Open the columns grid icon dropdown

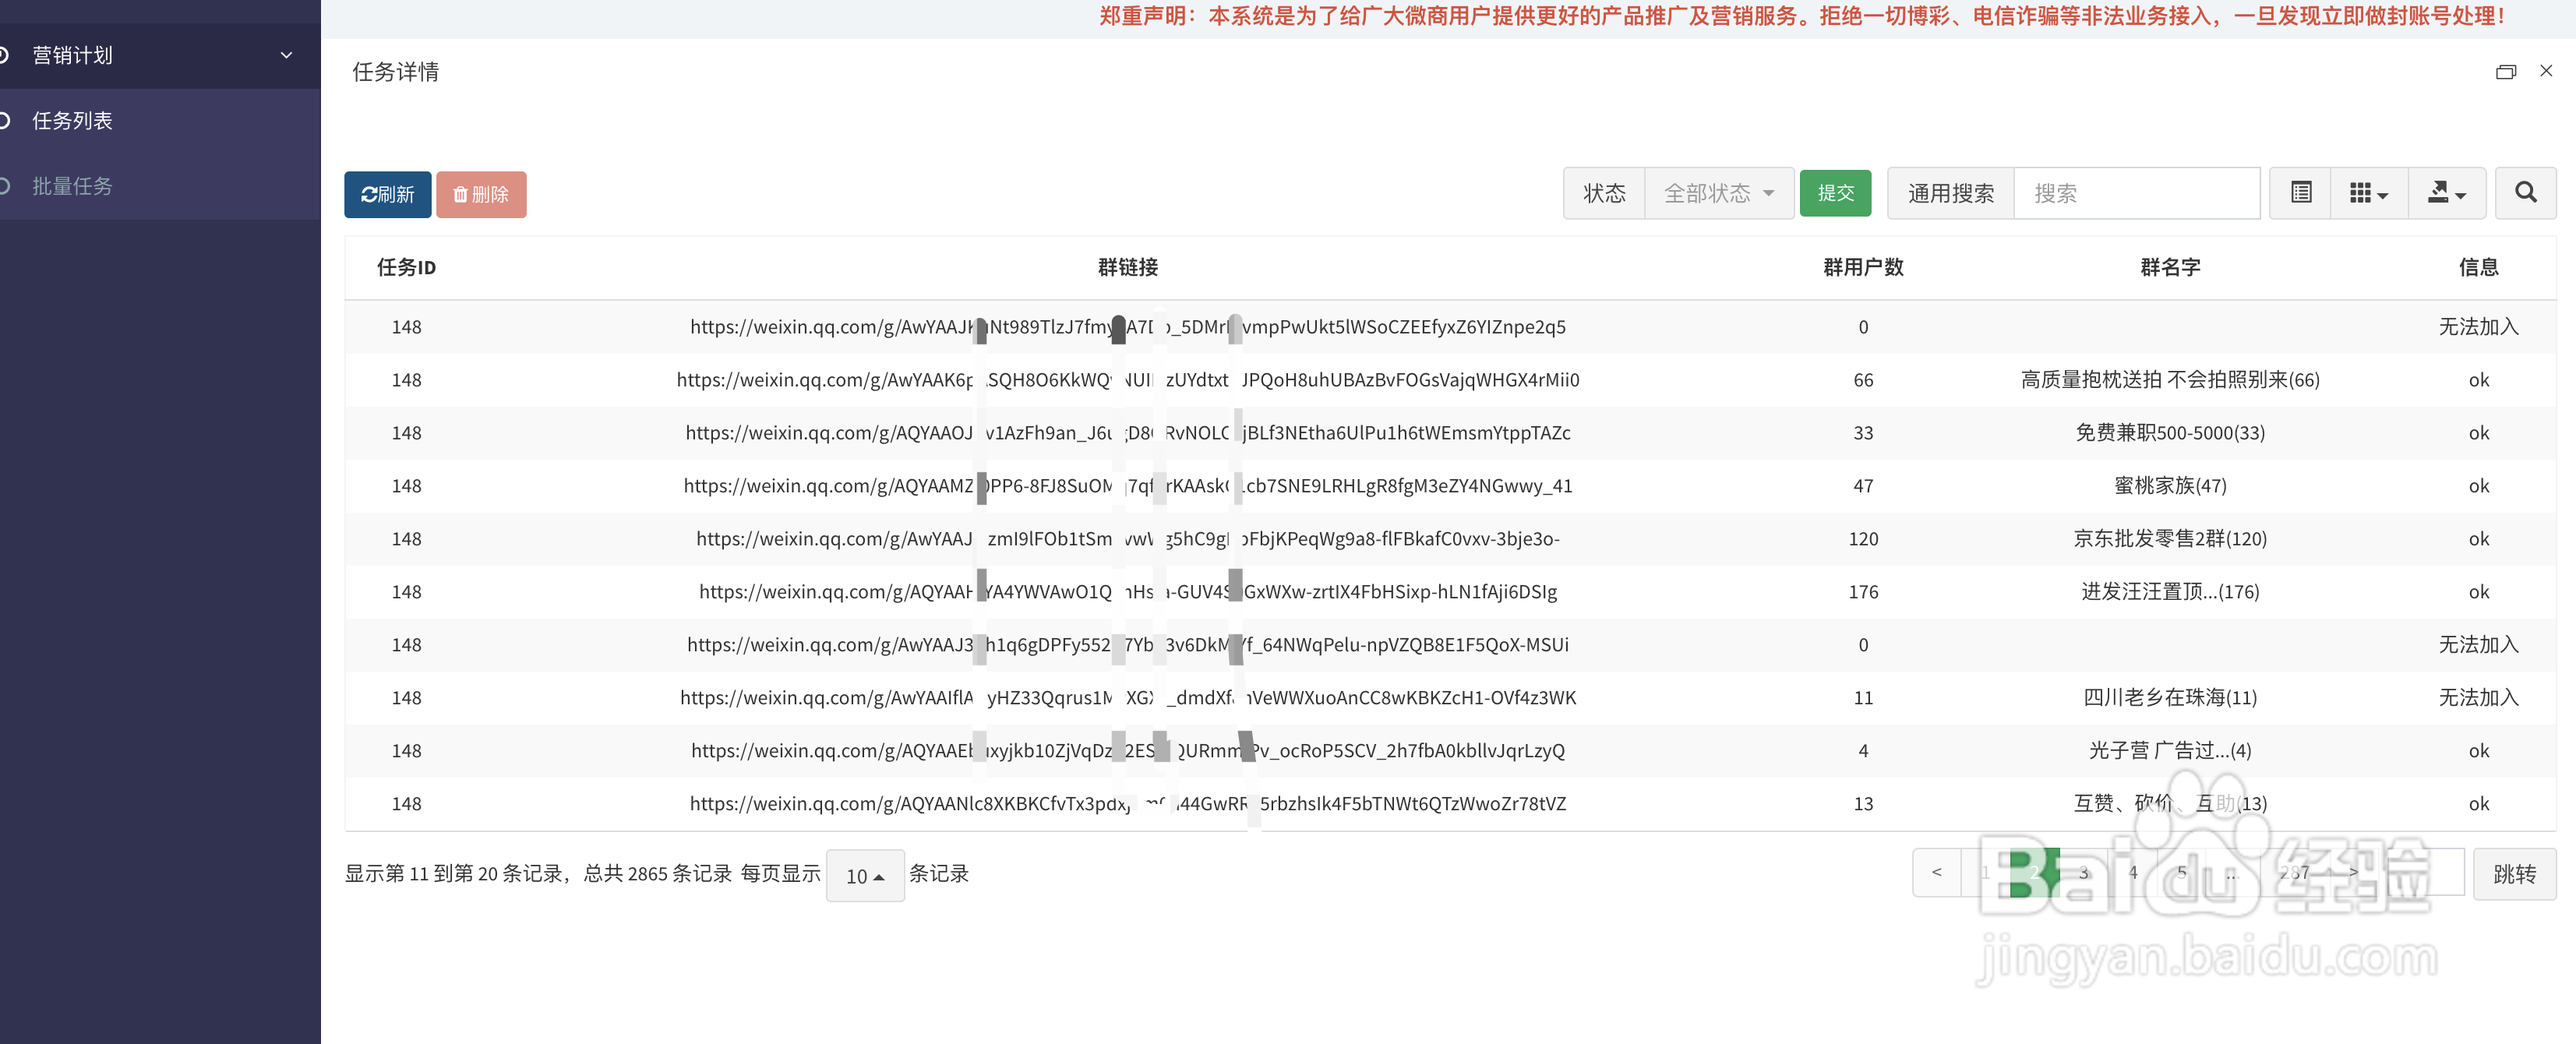point(2367,193)
